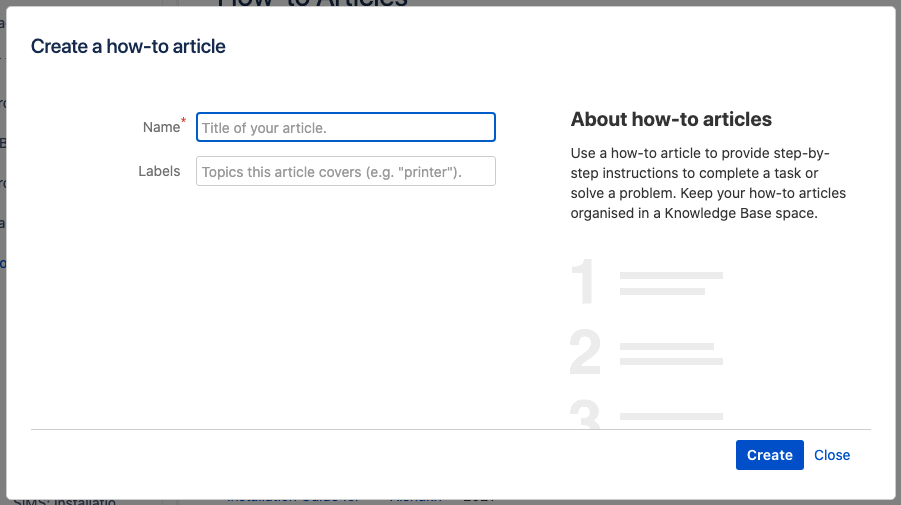This screenshot has width=901, height=505.
Task: Focus the Name title input field
Action: coord(345,127)
